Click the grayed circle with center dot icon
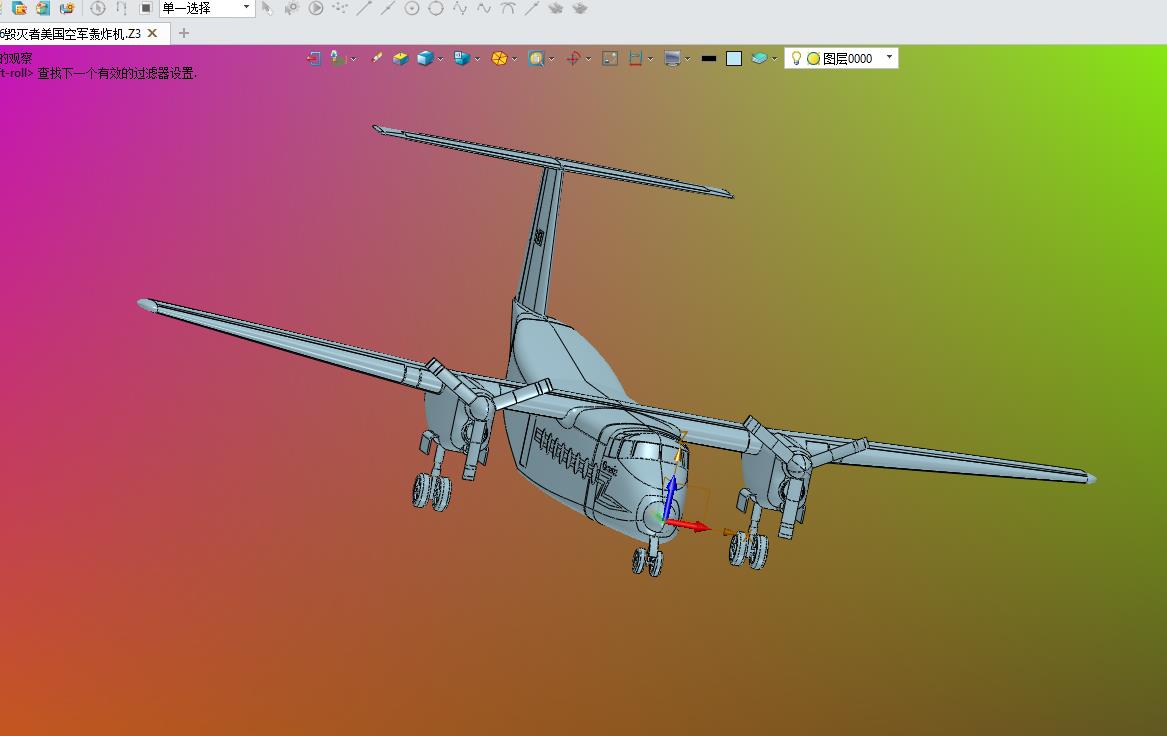This screenshot has height=736, width=1167. point(412,8)
